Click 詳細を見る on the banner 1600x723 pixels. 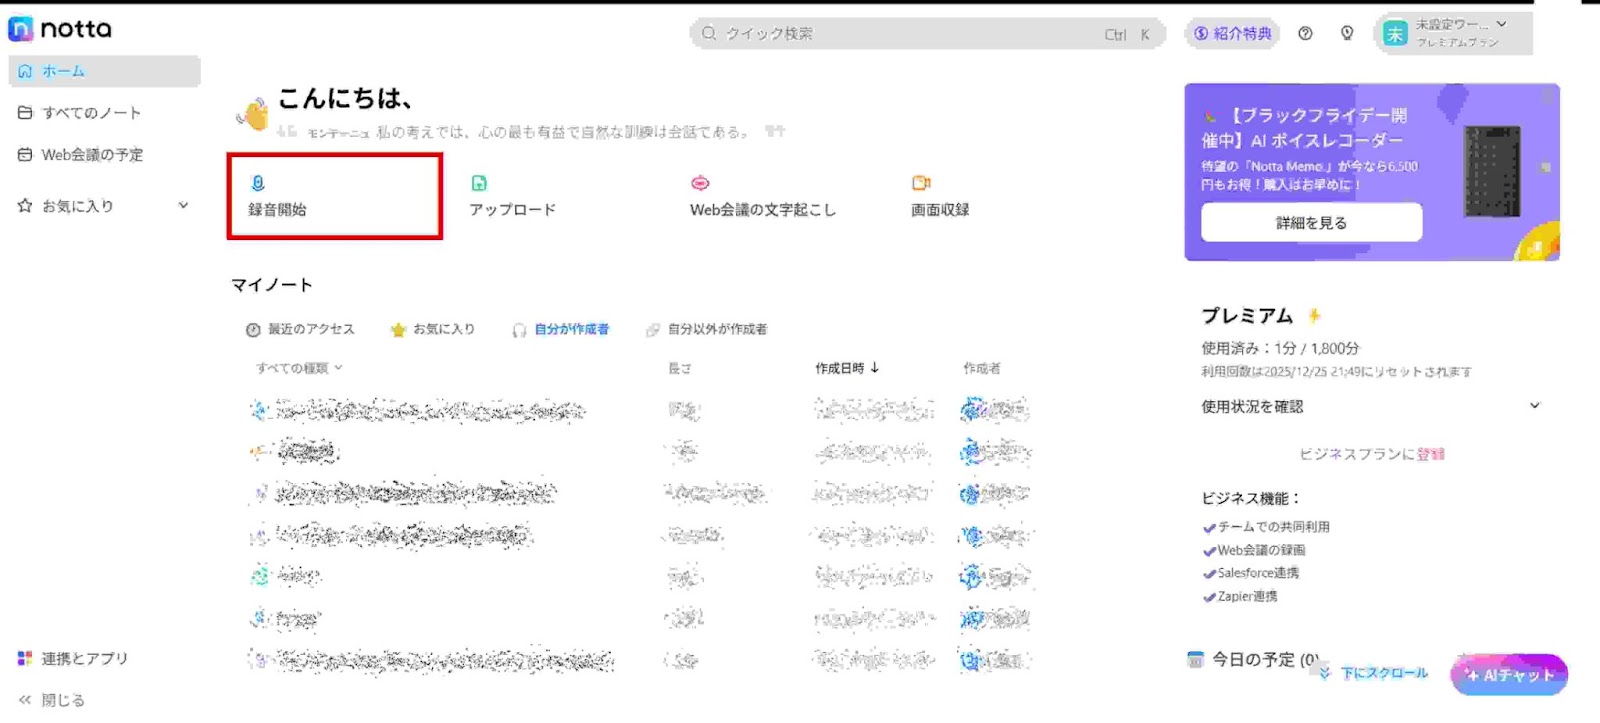[x=1311, y=222]
